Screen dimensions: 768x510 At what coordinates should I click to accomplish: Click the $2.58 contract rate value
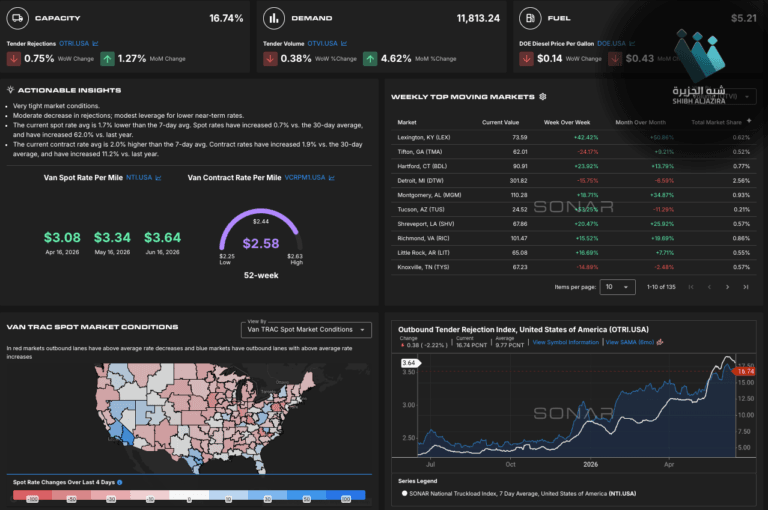click(x=261, y=243)
